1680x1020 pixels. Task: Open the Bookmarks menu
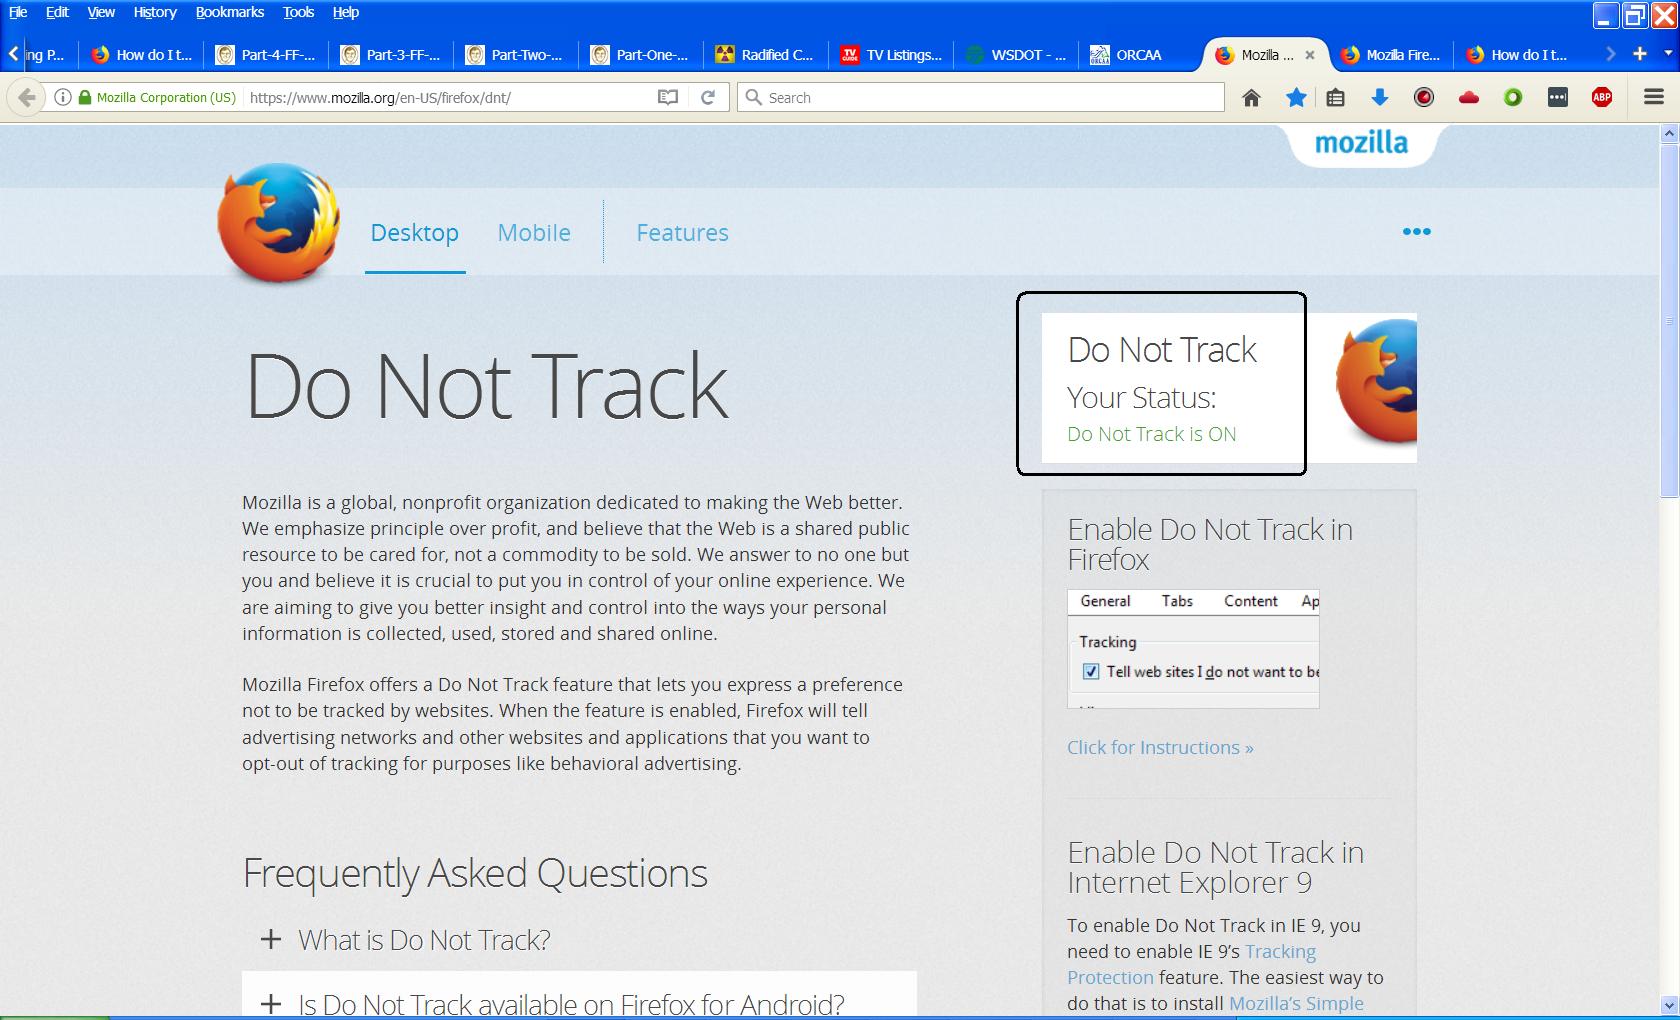pyautogui.click(x=230, y=12)
